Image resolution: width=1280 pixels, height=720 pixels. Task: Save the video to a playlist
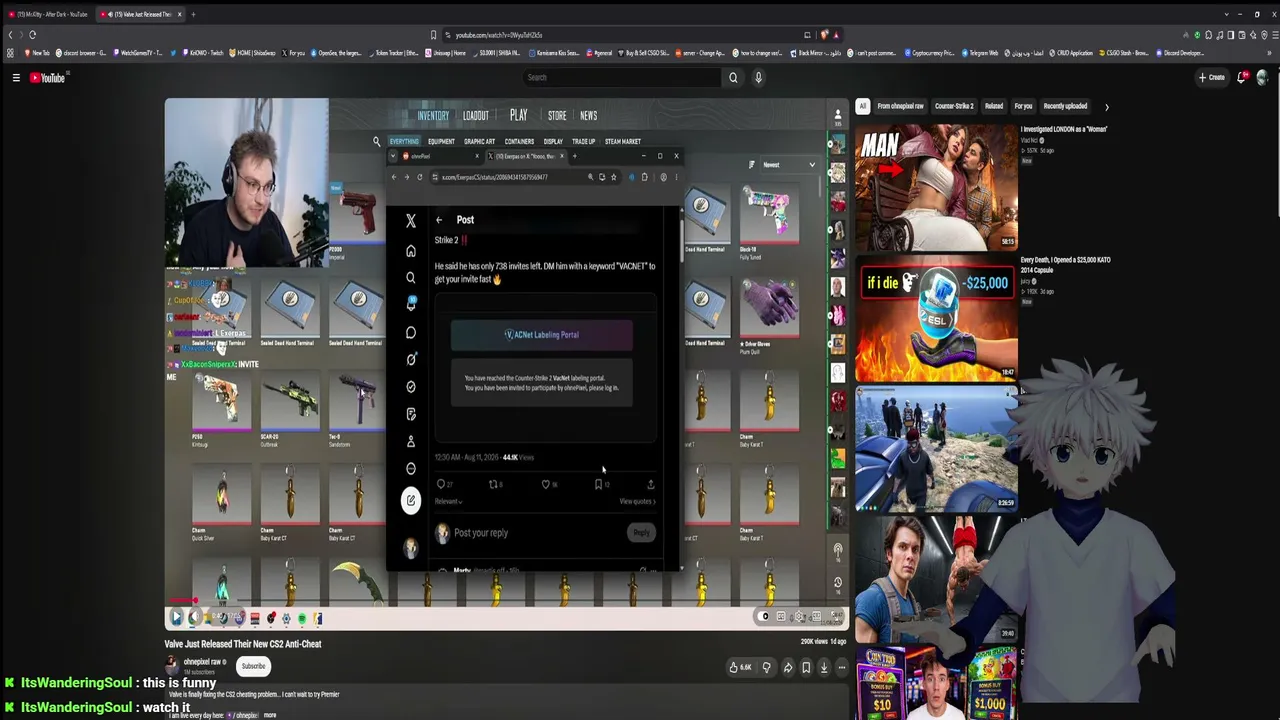click(806, 667)
